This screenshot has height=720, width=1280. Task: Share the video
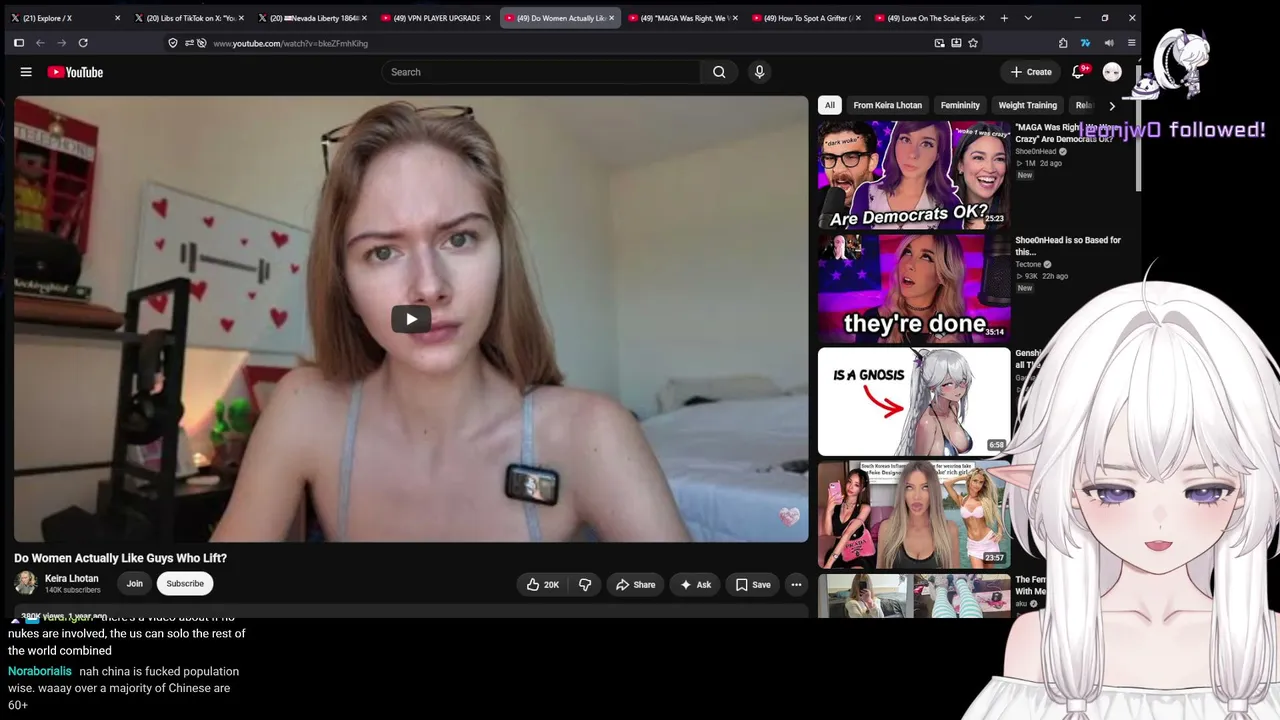pos(636,585)
